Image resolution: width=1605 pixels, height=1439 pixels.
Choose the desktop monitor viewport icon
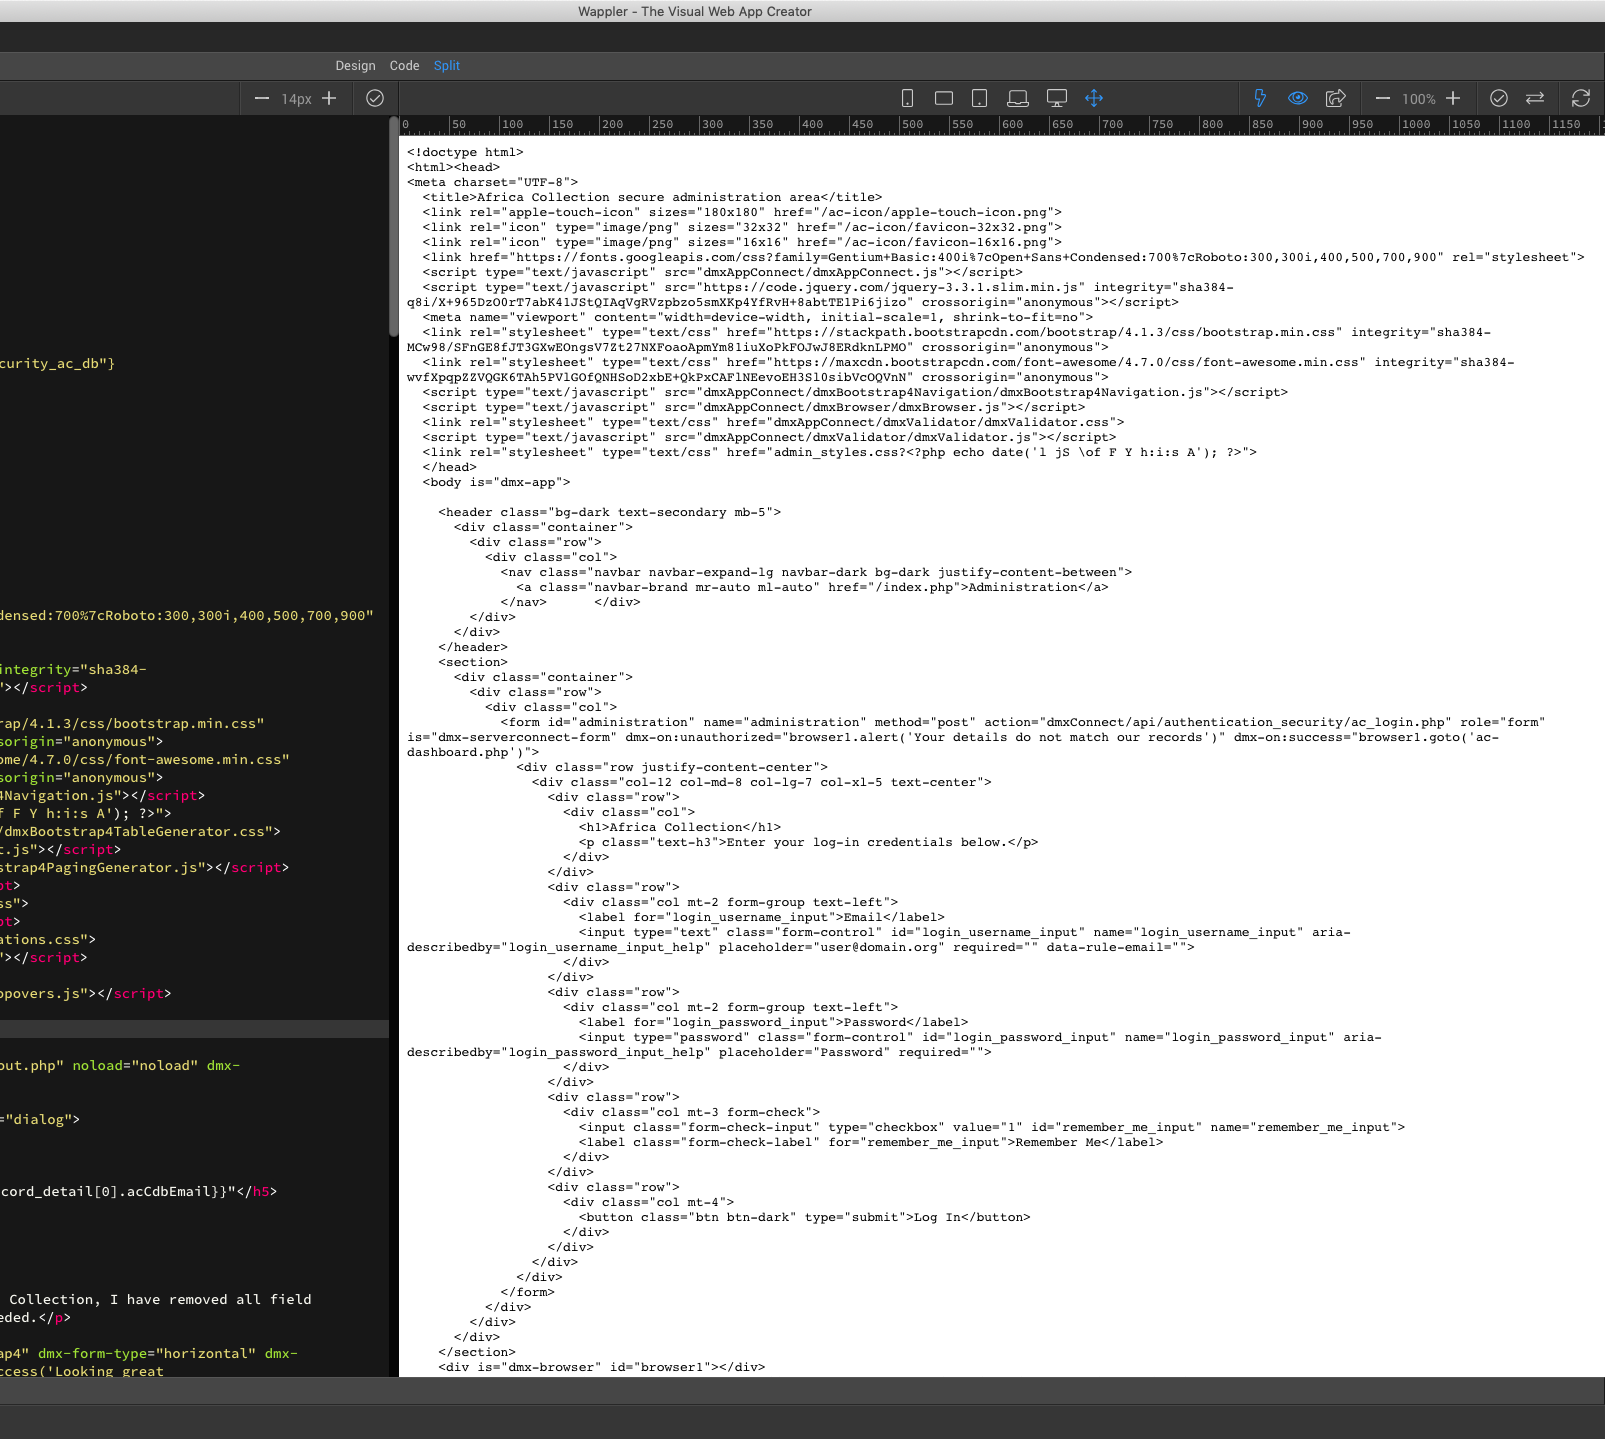pyautogui.click(x=1056, y=98)
